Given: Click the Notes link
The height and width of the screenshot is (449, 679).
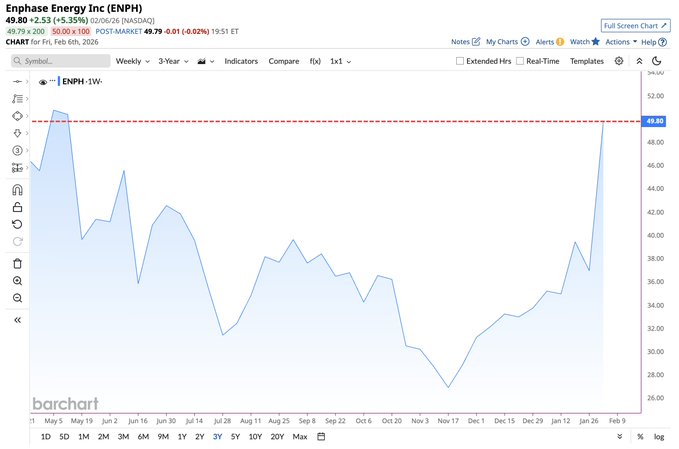Looking at the screenshot, I should 460,42.
